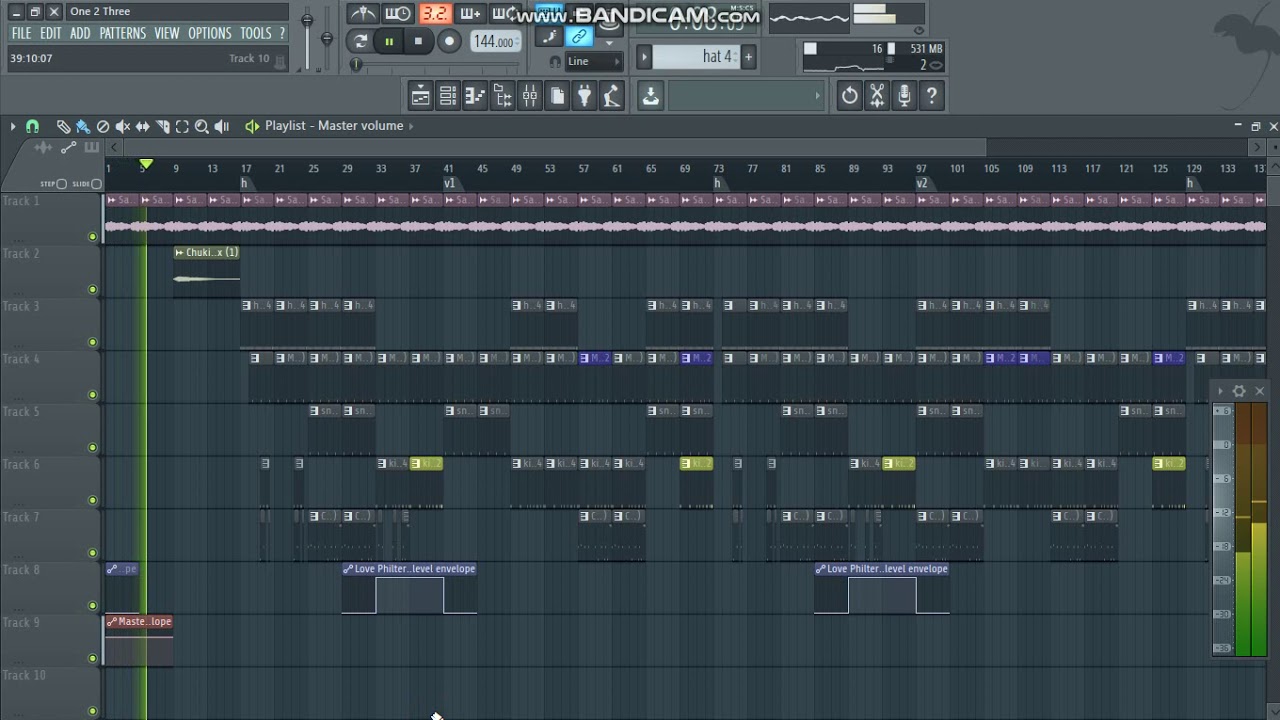Open the Piano roll window
Screen dimensions: 1280x720
pos(475,96)
